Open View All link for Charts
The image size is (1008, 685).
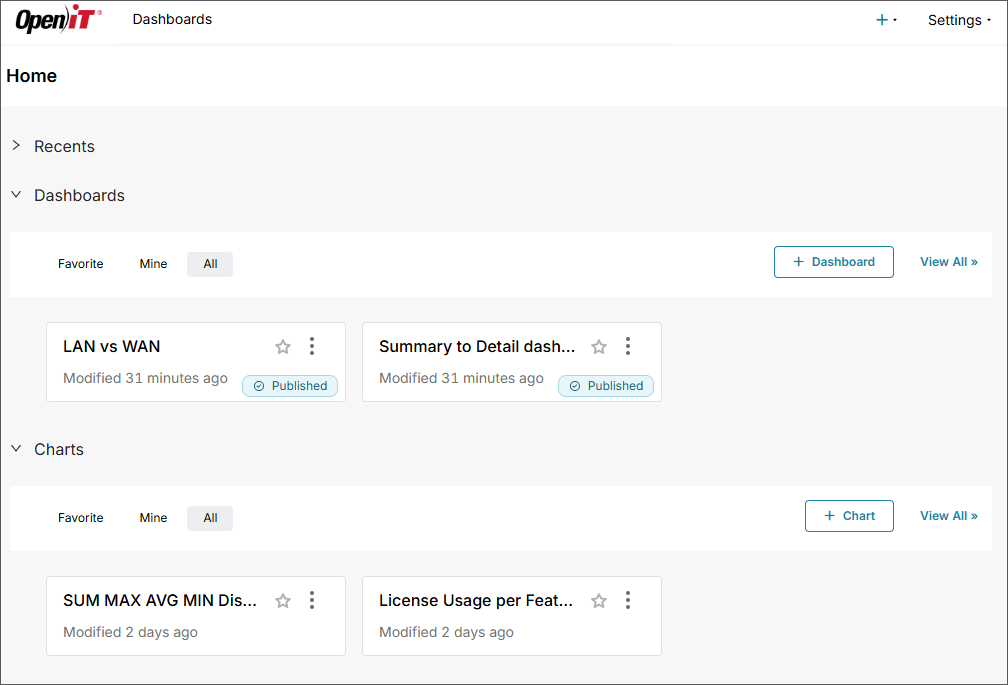948,515
